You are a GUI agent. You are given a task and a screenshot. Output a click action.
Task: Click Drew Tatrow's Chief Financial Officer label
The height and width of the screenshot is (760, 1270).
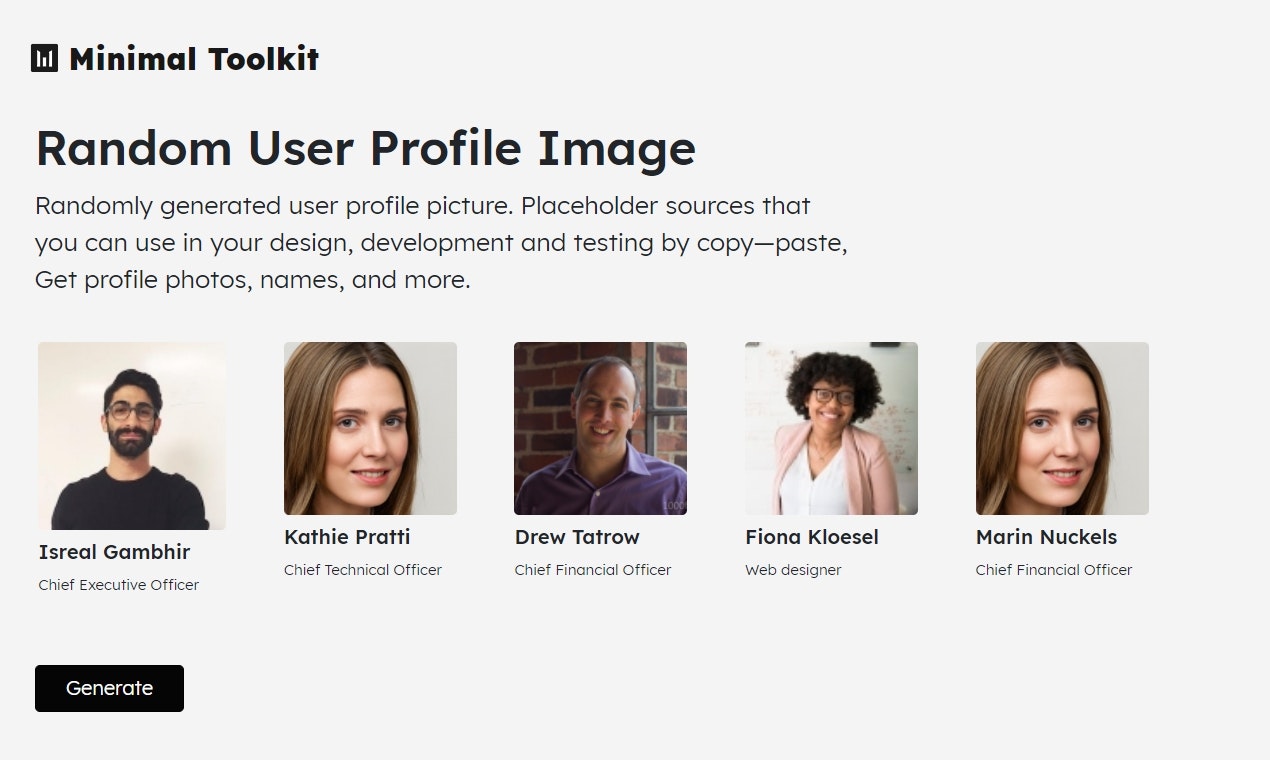pyautogui.click(x=592, y=570)
